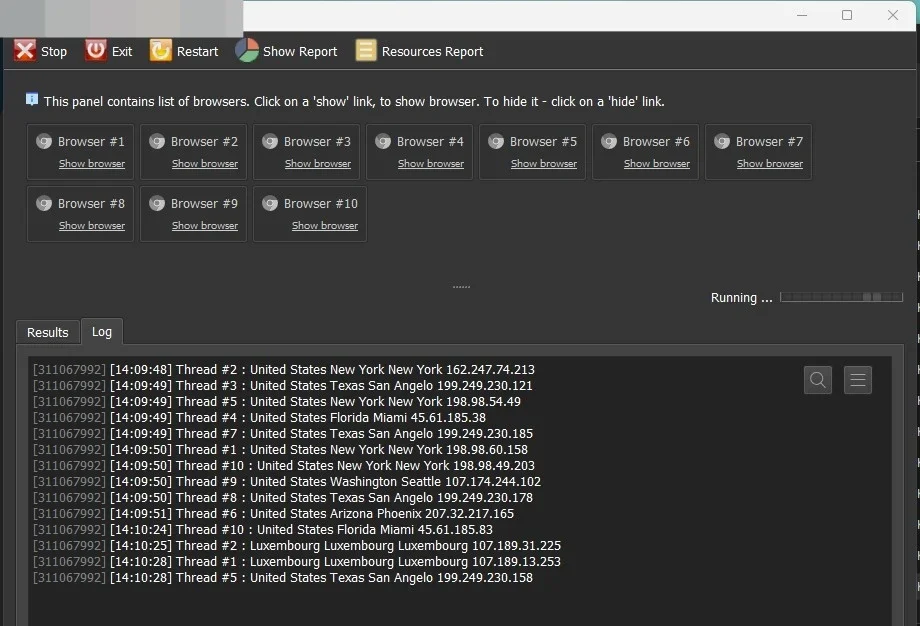Click the Restart label in toolbar
Screen dimensions: 920x626
[x=197, y=52]
